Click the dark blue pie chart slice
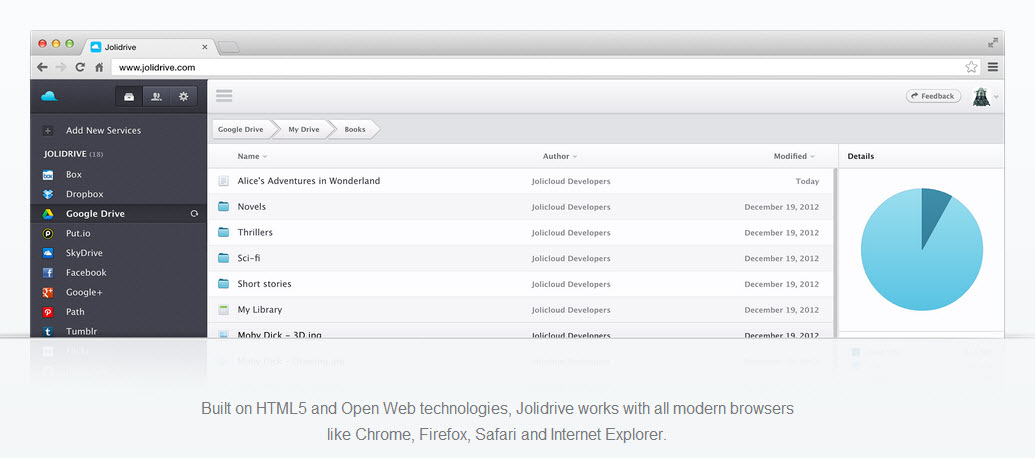 [x=933, y=211]
